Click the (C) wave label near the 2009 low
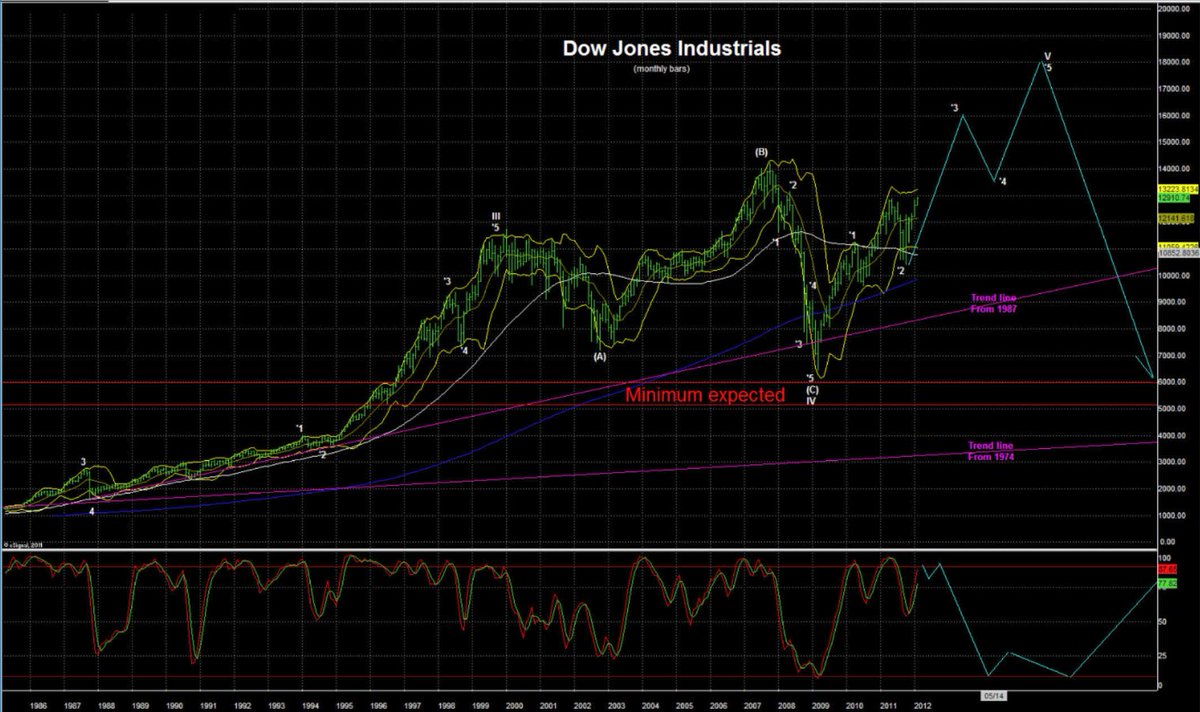The width and height of the screenshot is (1200, 712). [811, 389]
